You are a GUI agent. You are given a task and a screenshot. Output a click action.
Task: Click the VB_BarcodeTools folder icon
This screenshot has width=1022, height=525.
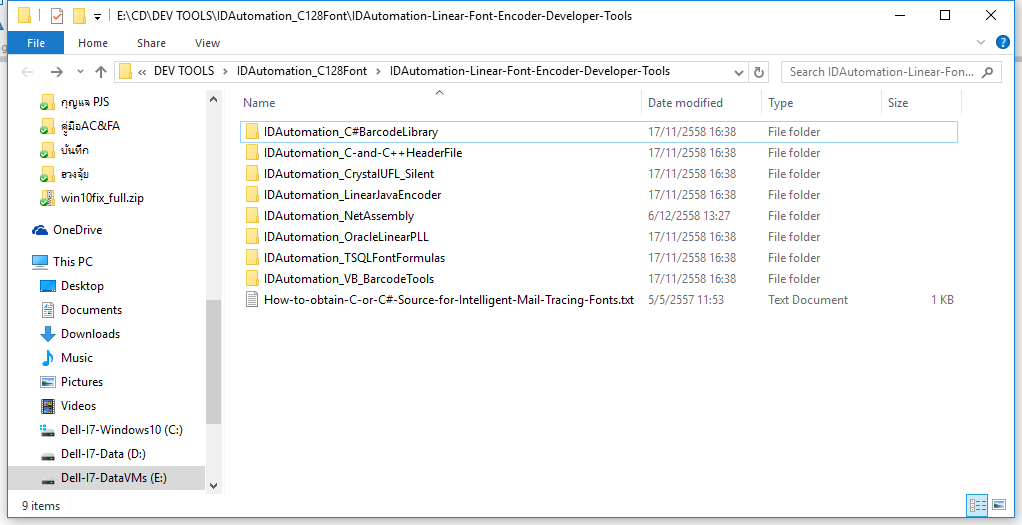pyautogui.click(x=252, y=278)
